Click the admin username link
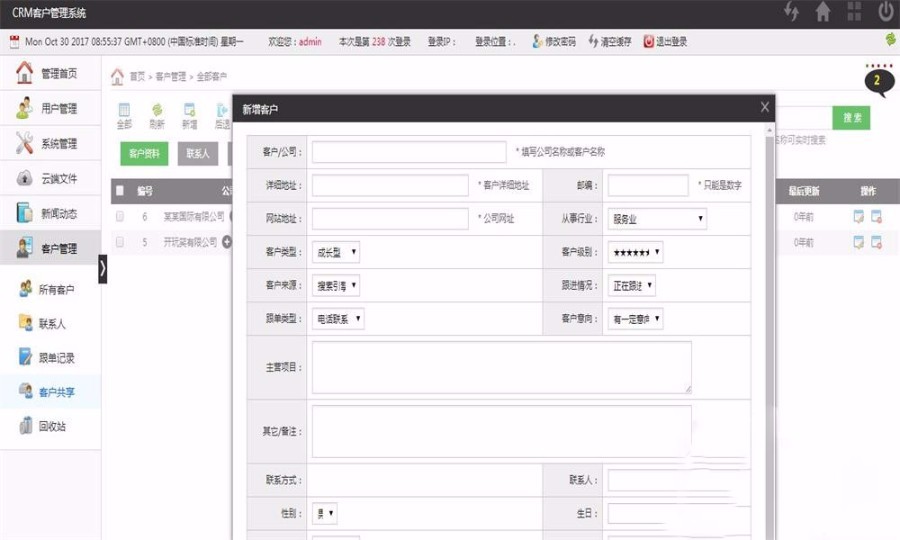Image resolution: width=900 pixels, height=540 pixels. click(310, 41)
